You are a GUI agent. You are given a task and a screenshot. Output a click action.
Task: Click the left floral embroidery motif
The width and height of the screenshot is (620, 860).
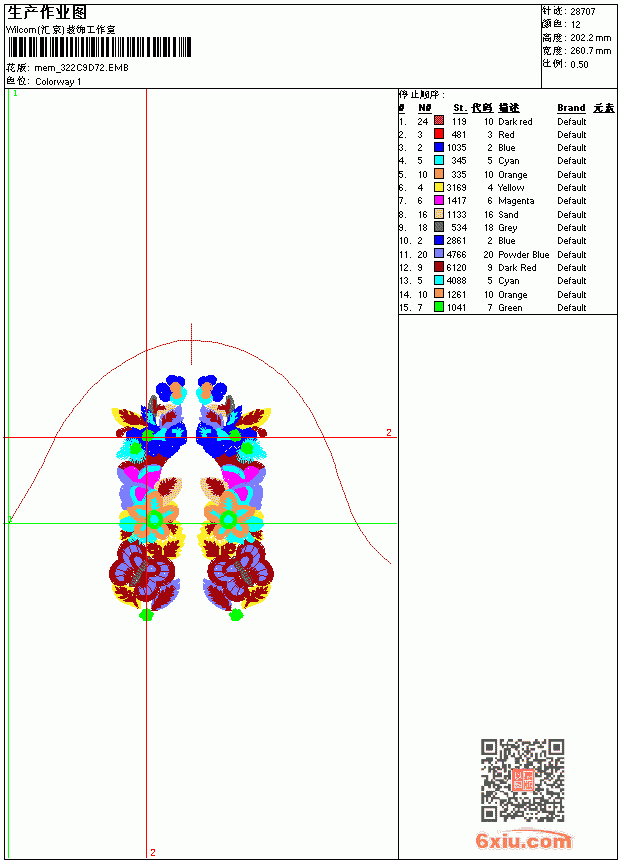[x=147, y=497]
